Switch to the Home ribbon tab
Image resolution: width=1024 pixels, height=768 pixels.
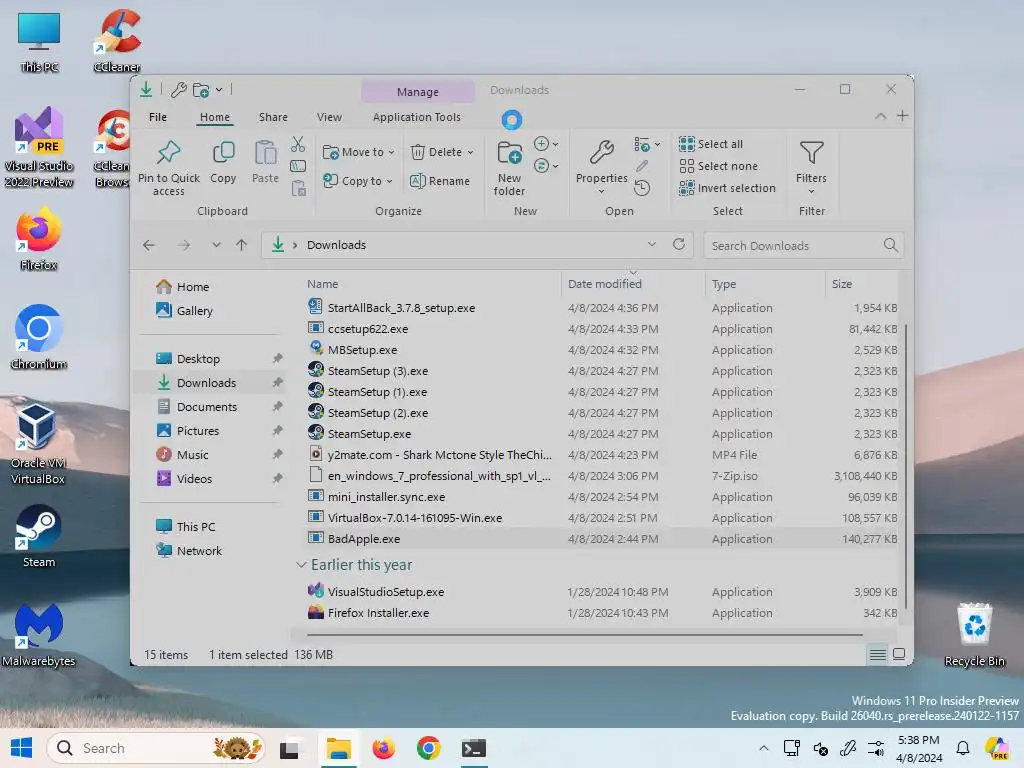click(x=215, y=117)
